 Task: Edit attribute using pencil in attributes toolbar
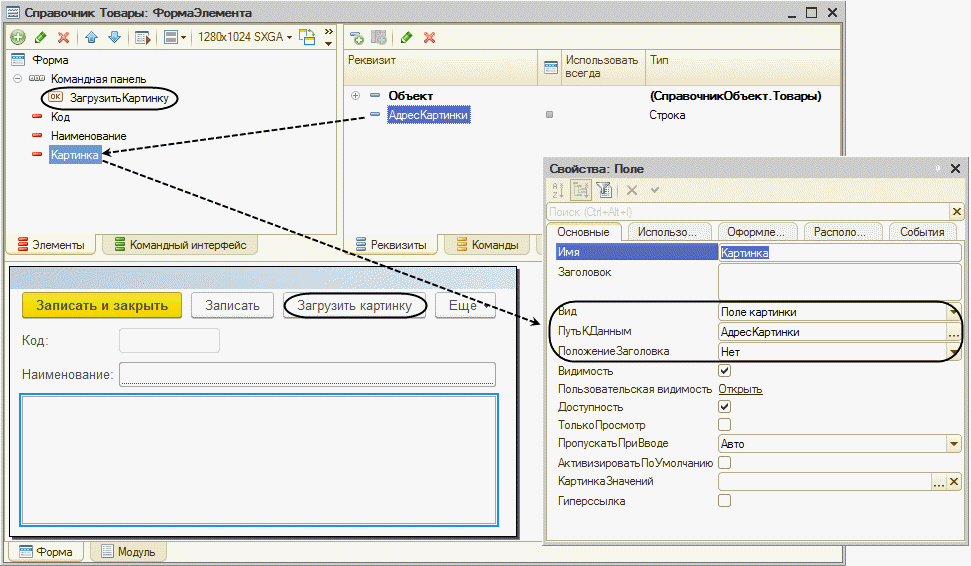(x=407, y=38)
